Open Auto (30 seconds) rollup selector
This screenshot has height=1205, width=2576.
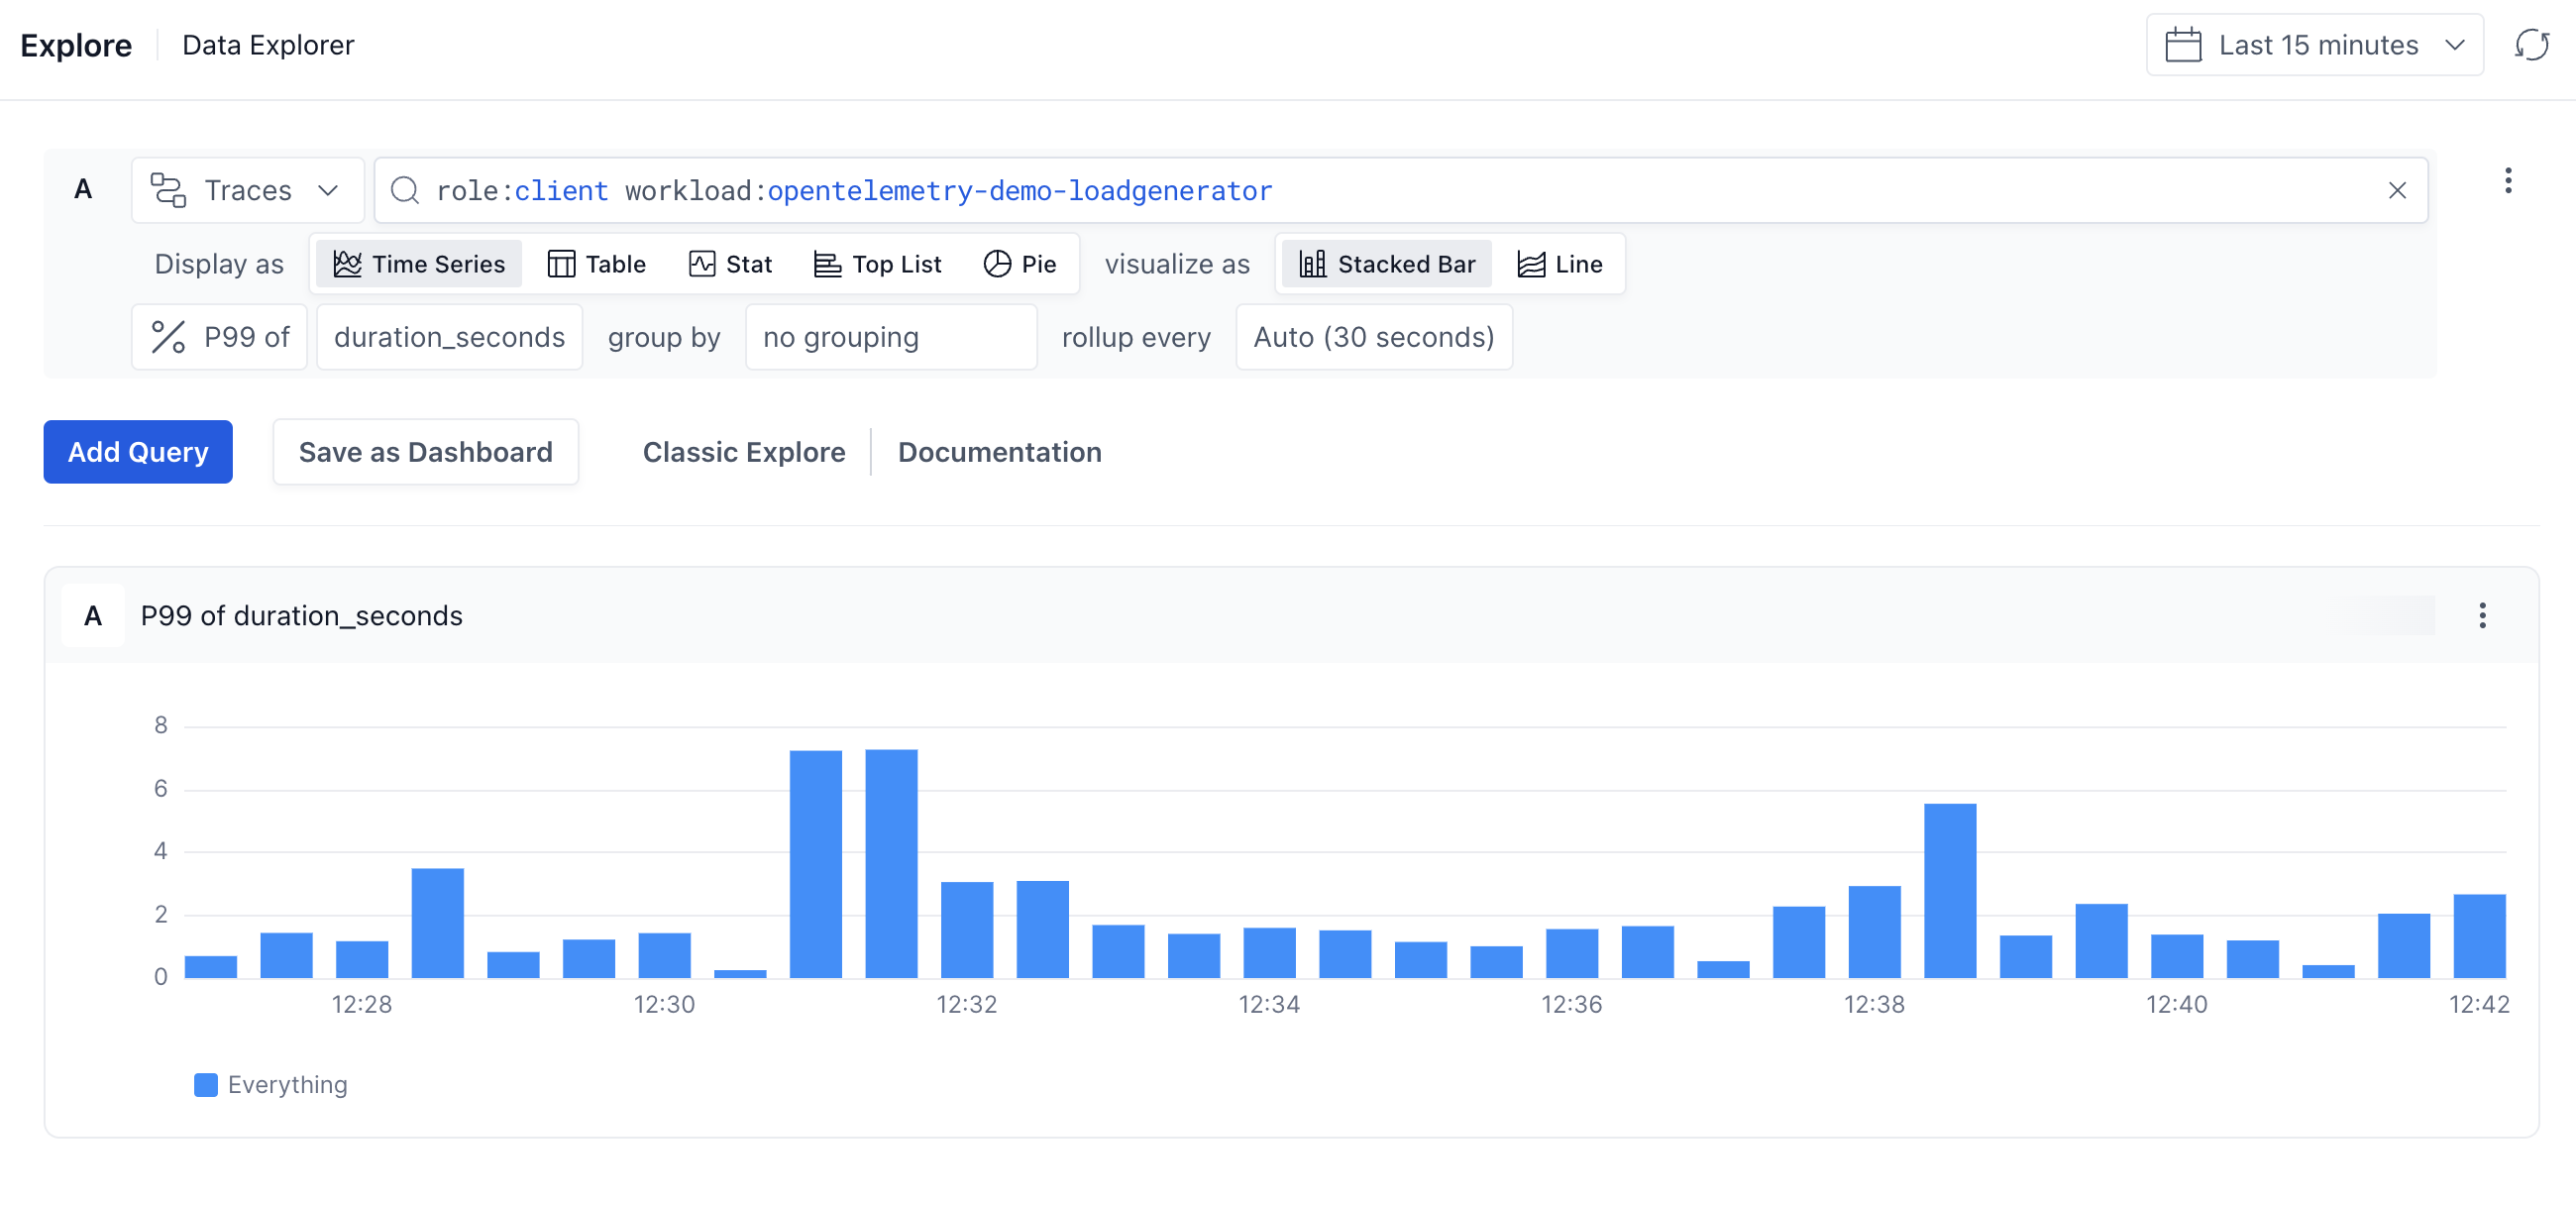(1373, 337)
